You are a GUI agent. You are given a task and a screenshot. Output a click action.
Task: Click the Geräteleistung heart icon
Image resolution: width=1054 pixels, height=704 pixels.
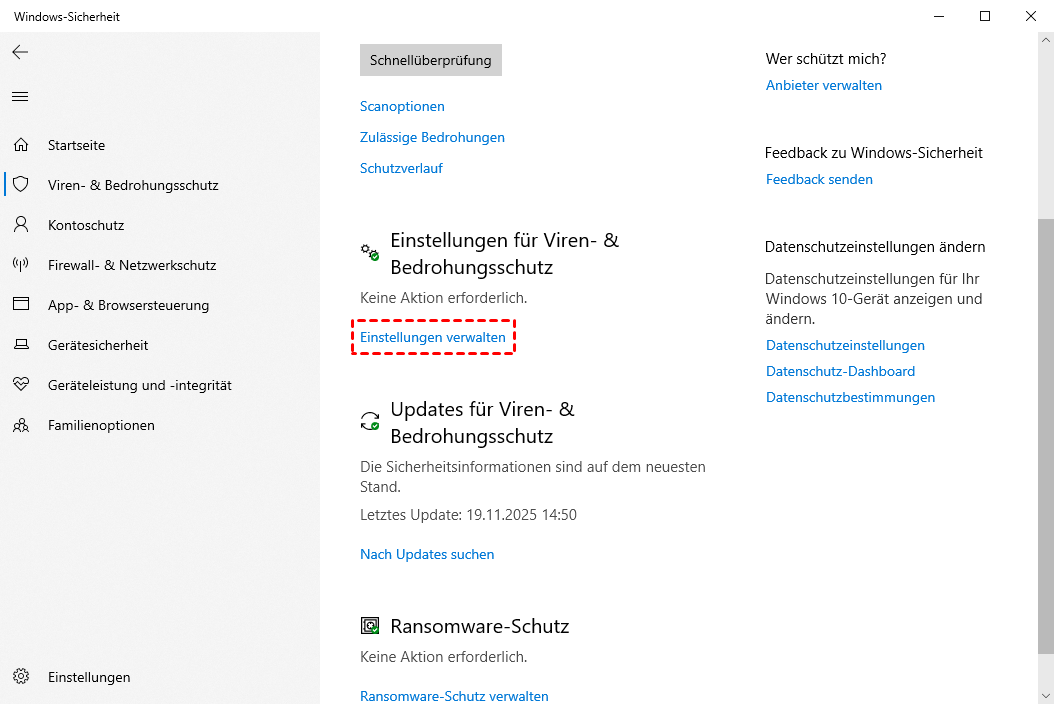pos(20,385)
